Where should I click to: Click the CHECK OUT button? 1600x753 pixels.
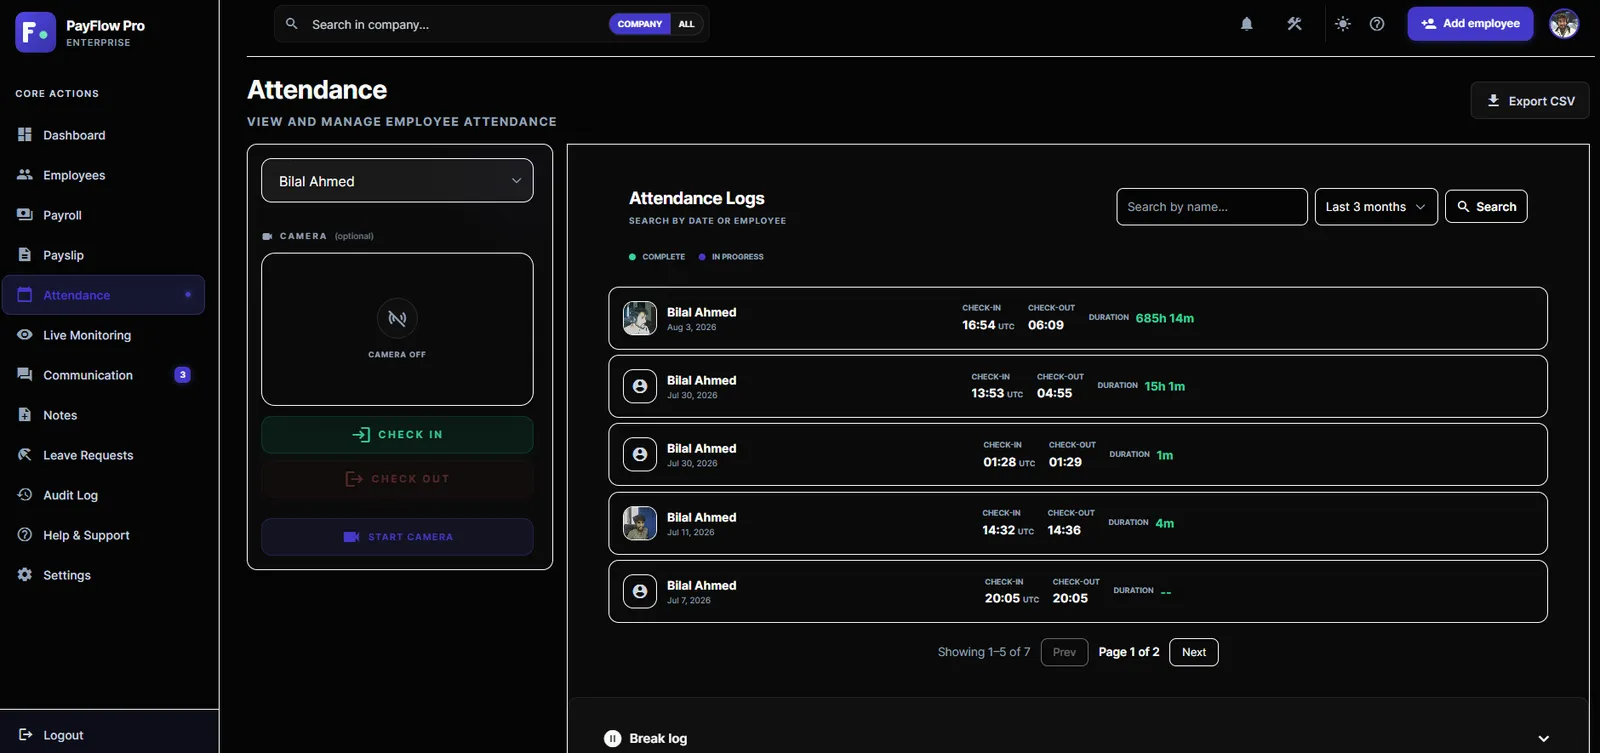(x=397, y=479)
